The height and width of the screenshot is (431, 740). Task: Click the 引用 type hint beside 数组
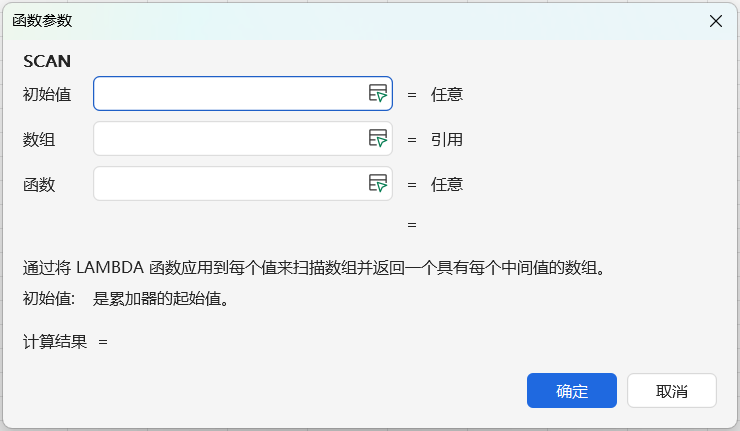click(447, 140)
